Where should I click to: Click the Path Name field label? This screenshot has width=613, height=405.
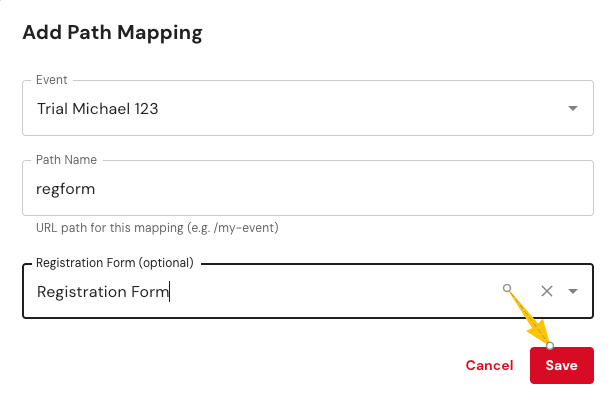tap(66, 159)
